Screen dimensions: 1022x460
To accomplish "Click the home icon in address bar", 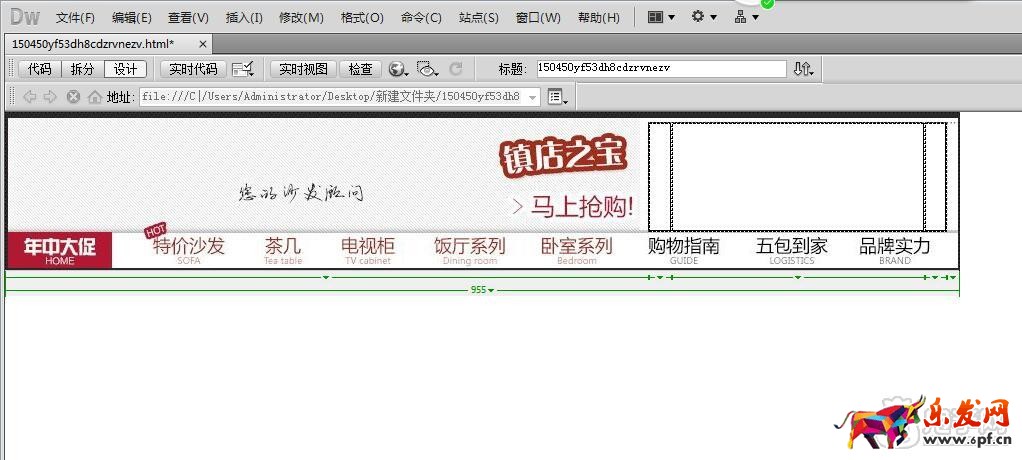I will point(94,97).
